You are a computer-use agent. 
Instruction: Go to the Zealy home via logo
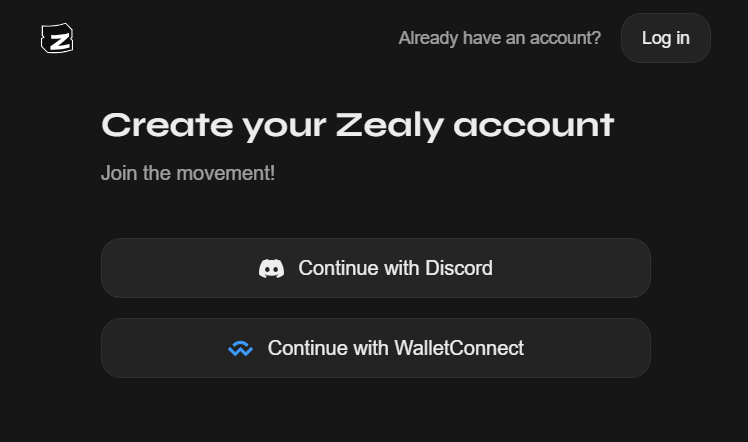point(57,39)
